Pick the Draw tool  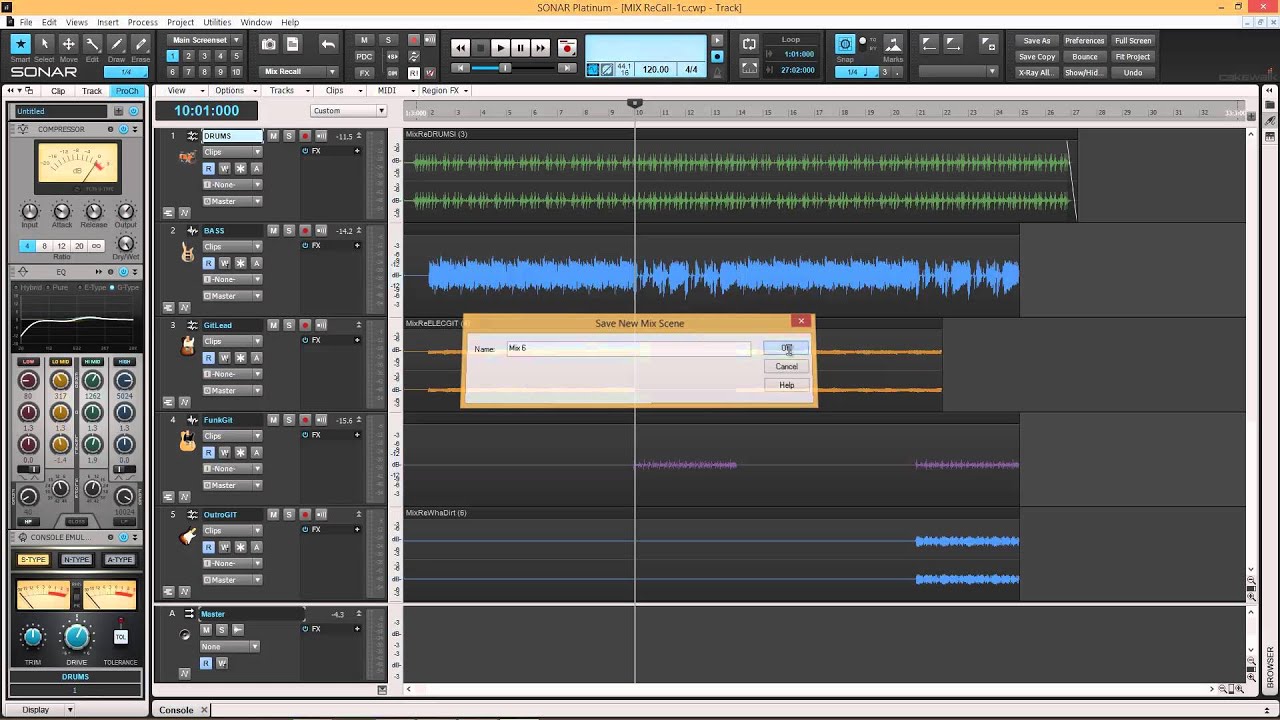tap(117, 44)
